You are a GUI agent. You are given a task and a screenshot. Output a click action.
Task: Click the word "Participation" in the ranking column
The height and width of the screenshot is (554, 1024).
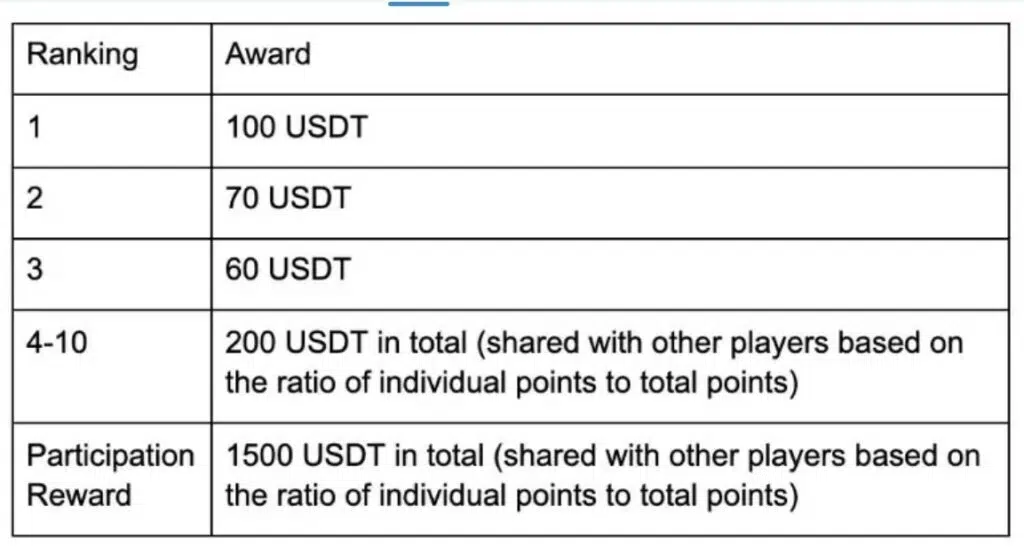tap(110, 456)
